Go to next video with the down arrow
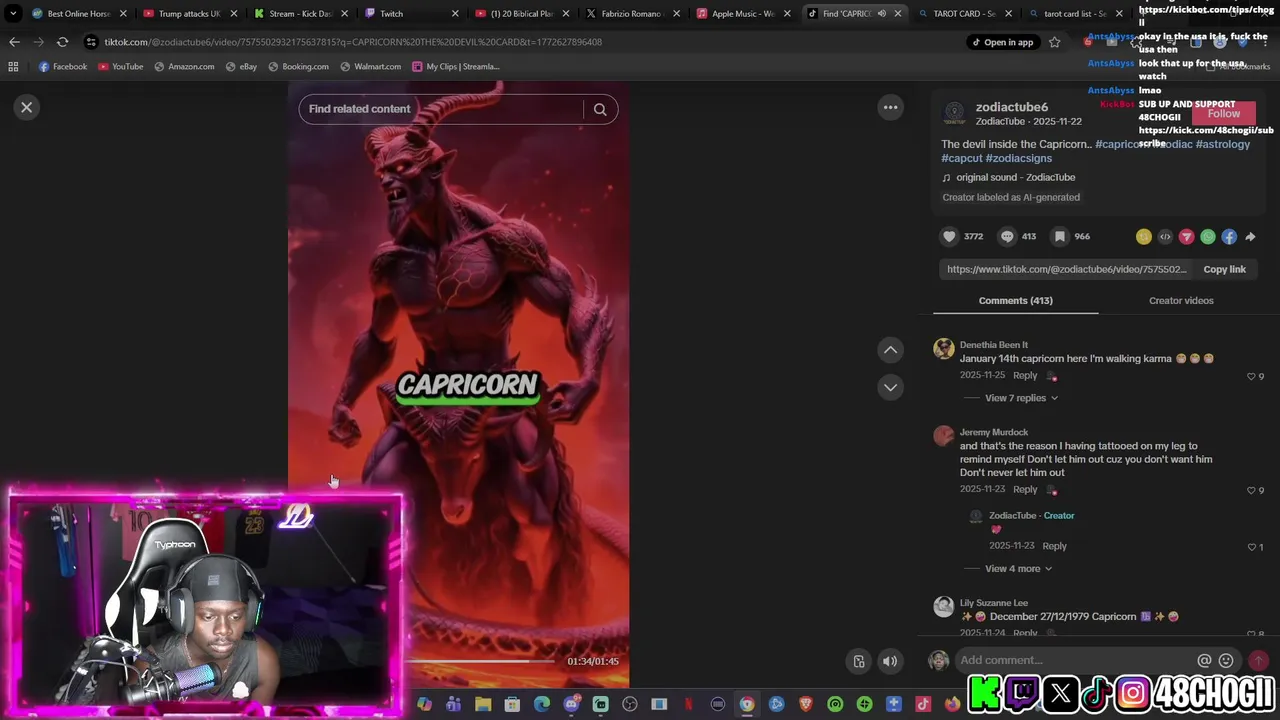This screenshot has width=1280, height=720. [890, 387]
